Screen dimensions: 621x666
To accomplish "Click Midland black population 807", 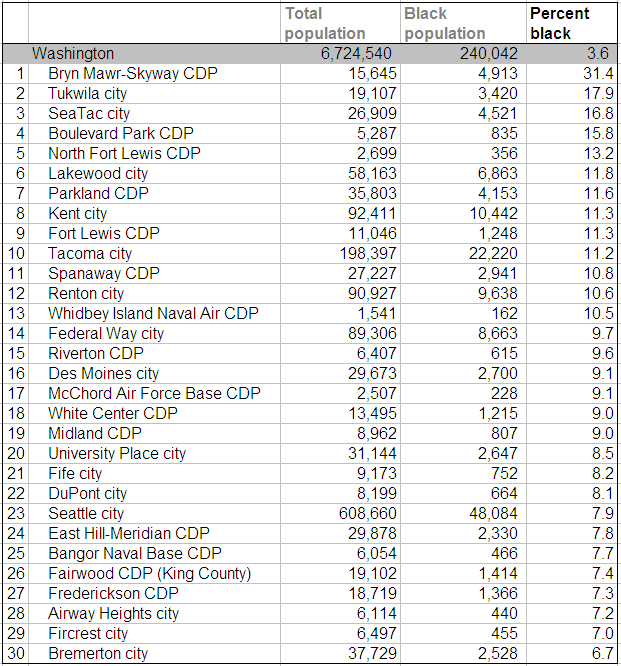I will tap(504, 433).
